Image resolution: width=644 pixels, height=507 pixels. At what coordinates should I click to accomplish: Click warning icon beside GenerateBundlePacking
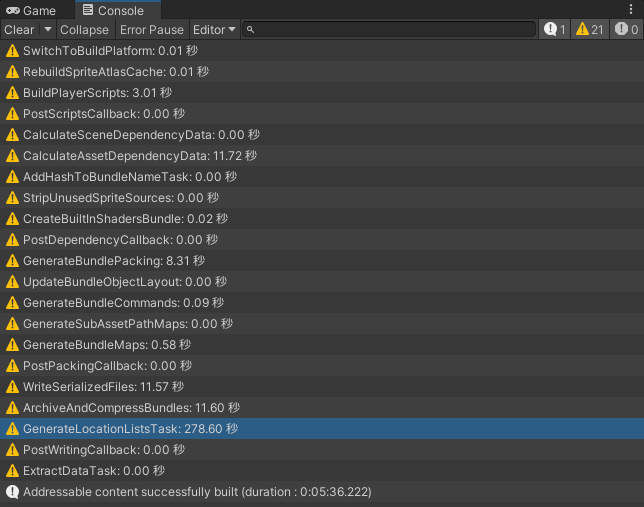[12, 261]
